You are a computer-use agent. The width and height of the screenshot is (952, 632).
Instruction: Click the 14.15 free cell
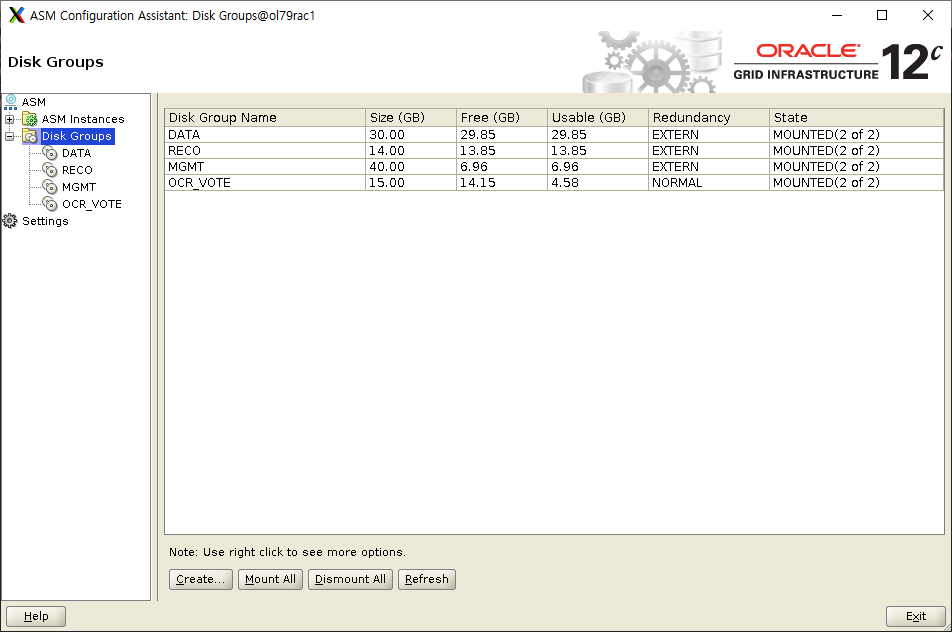click(x=502, y=182)
